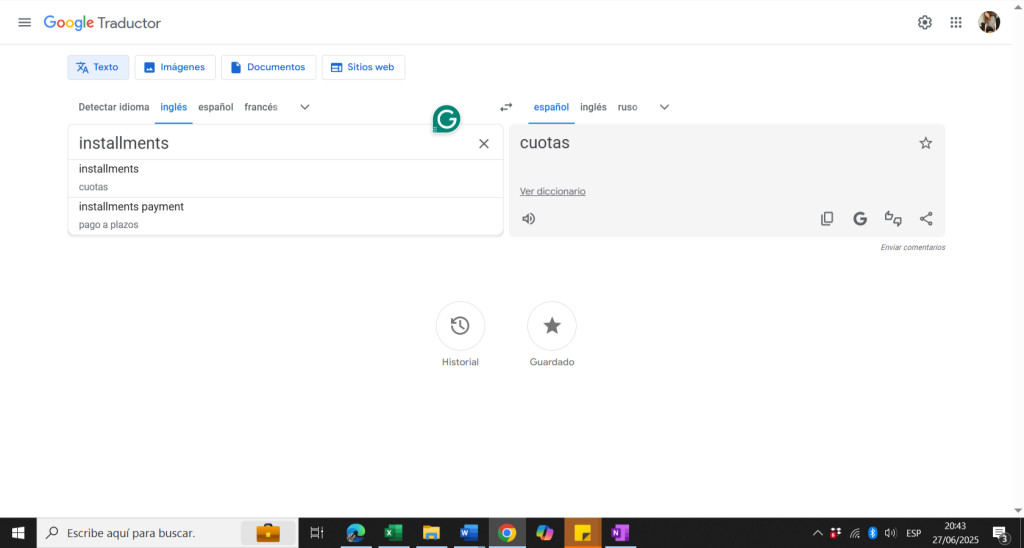This screenshot has width=1024, height=548.
Task: Search translation on Google icon
Action: pyautogui.click(x=860, y=219)
